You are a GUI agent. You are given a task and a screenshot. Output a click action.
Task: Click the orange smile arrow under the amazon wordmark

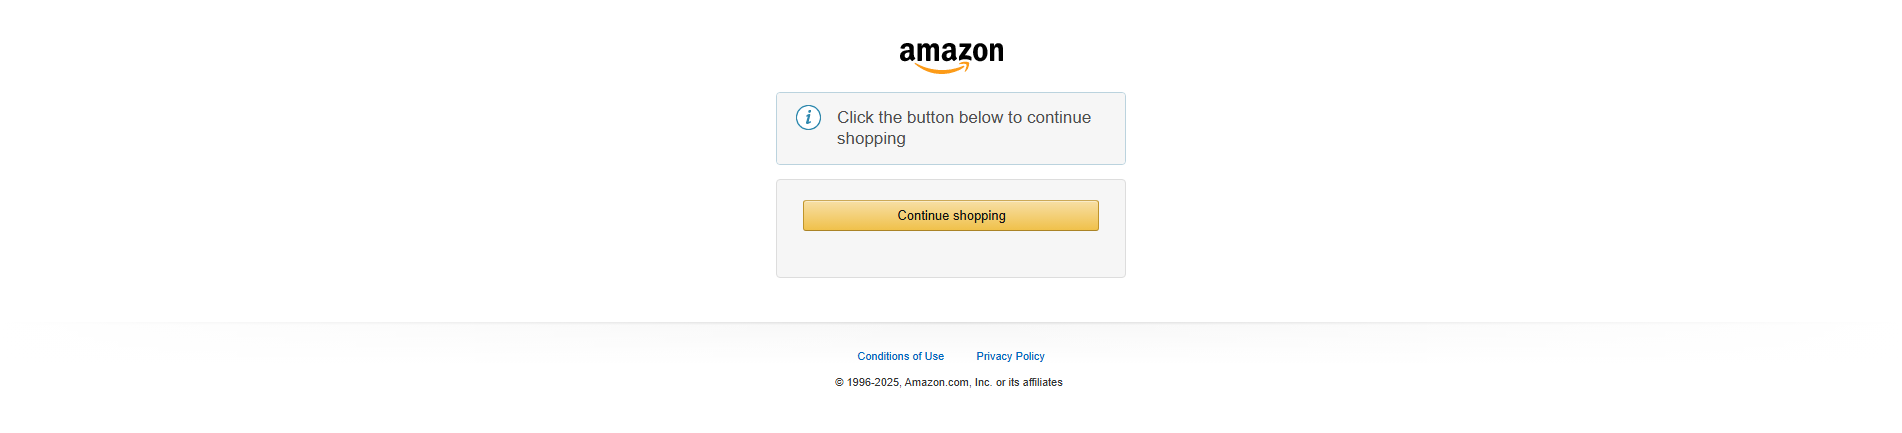pos(942,68)
